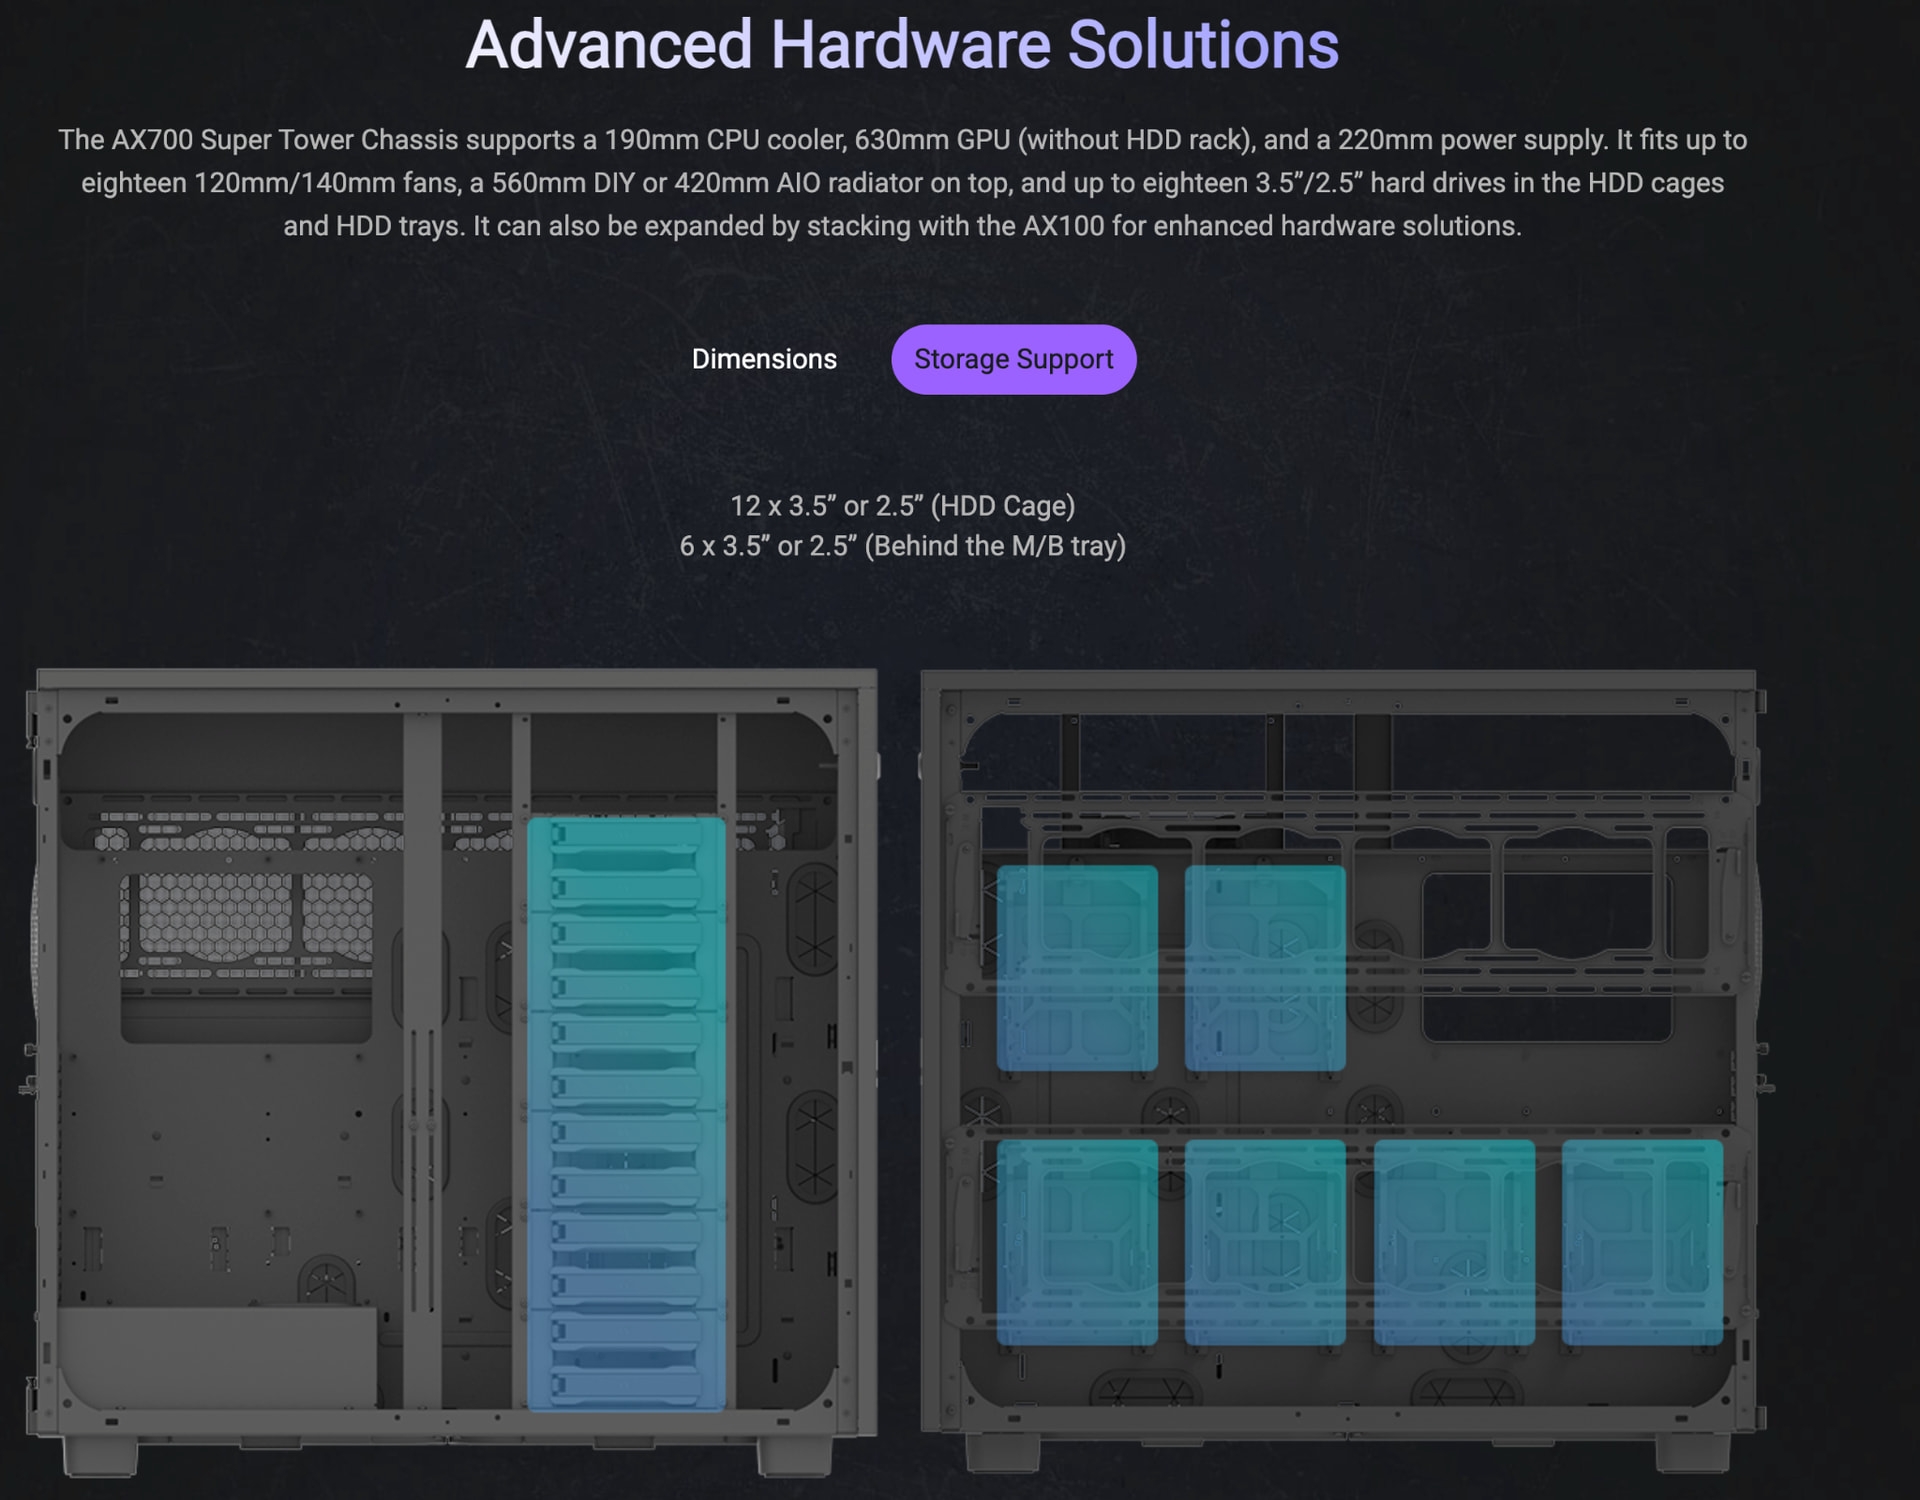This screenshot has width=1920, height=1500.
Task: Open the chassis image showing the HDD cage
Action: tap(452, 1073)
